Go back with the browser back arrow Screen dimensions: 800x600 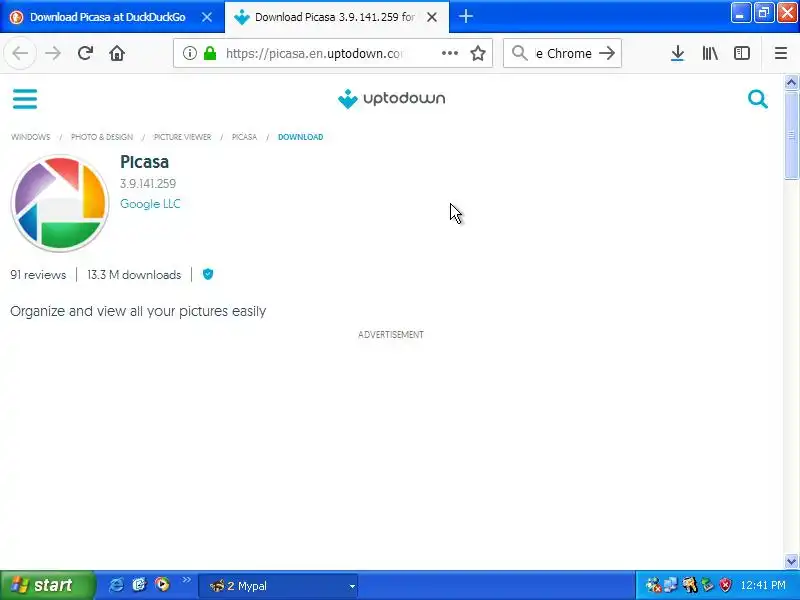[x=20, y=53]
